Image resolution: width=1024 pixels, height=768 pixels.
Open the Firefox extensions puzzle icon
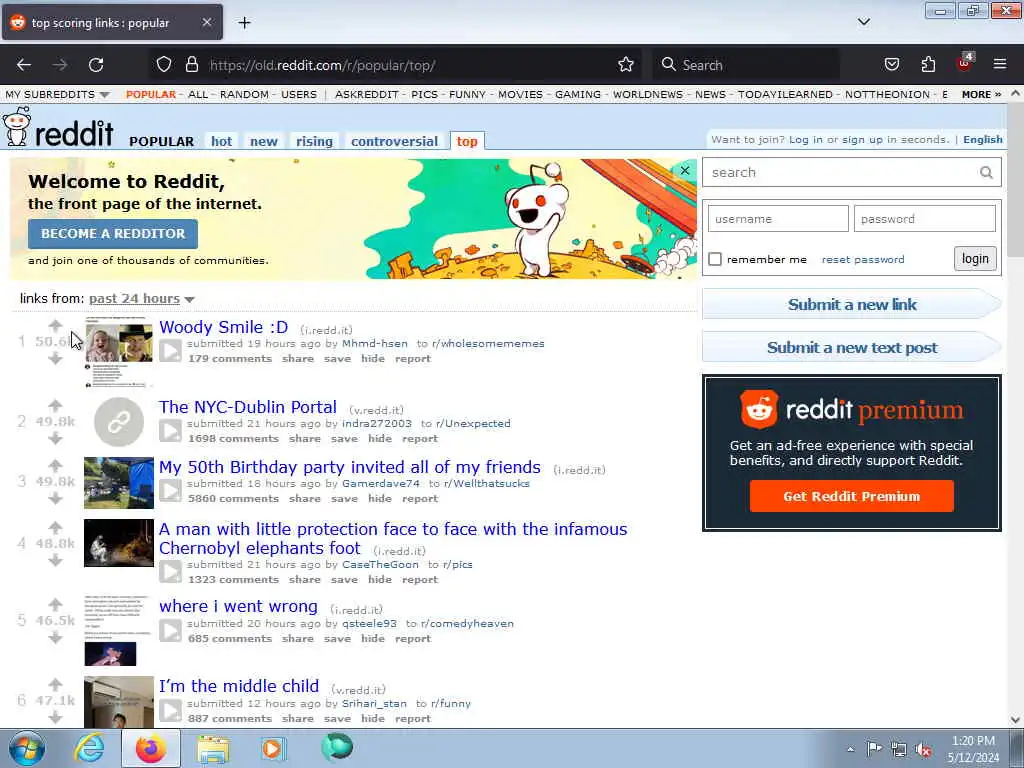[928, 65]
